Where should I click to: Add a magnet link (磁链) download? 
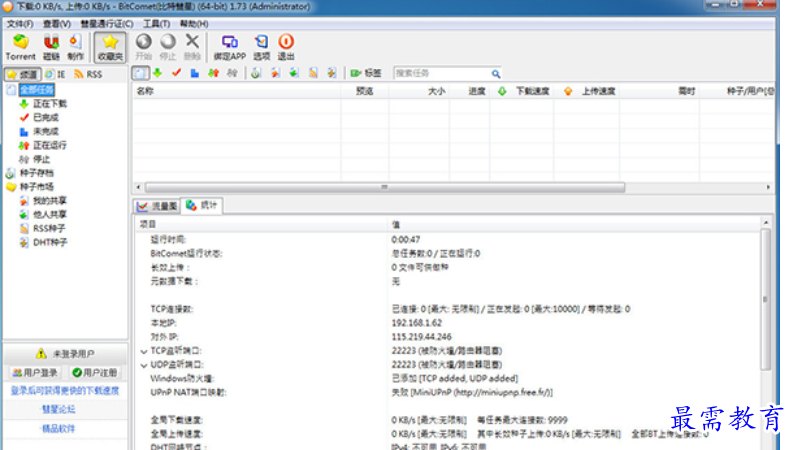(x=51, y=47)
